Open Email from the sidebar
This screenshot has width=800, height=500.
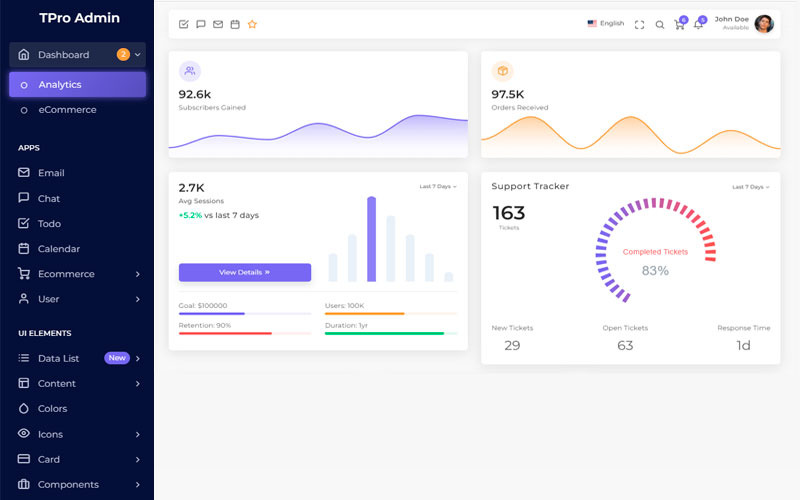coord(50,173)
